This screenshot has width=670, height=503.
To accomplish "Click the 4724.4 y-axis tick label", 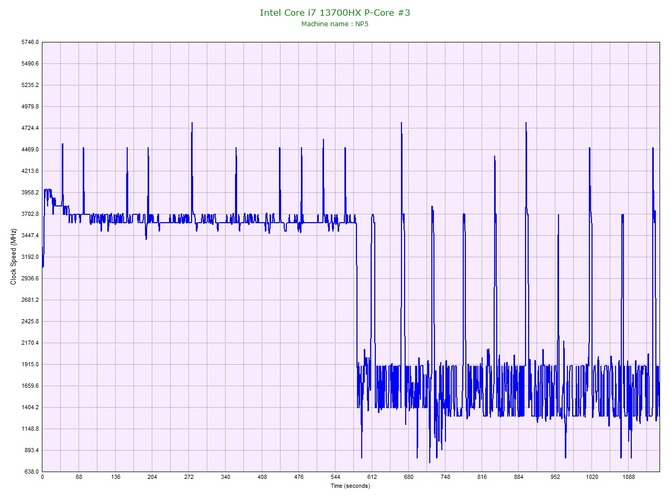I will (28, 128).
